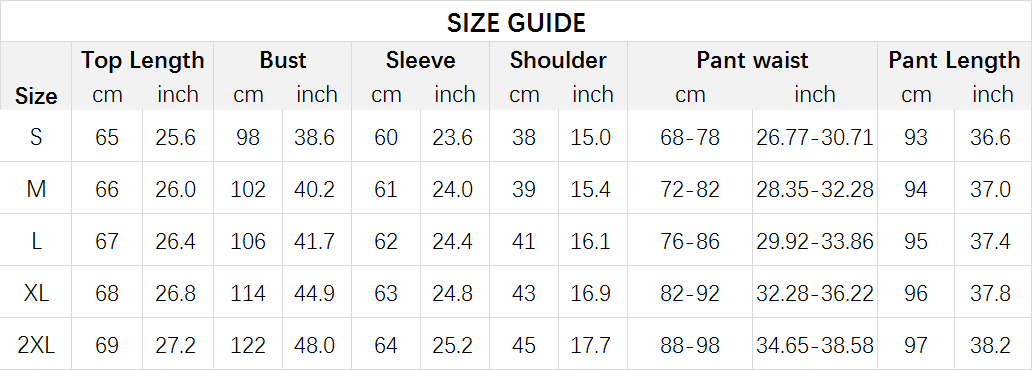The width and height of the screenshot is (1033, 371).
Task: Select the S size row label
Action: pos(36,137)
